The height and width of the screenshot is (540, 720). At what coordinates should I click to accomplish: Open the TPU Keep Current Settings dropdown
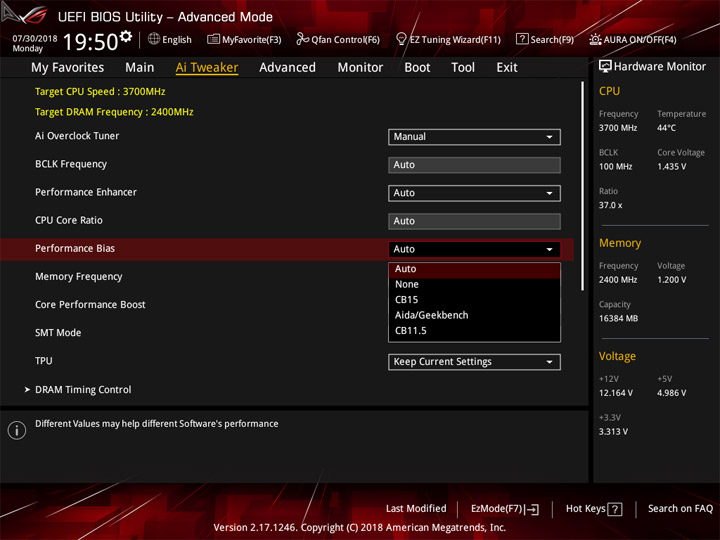(x=474, y=362)
